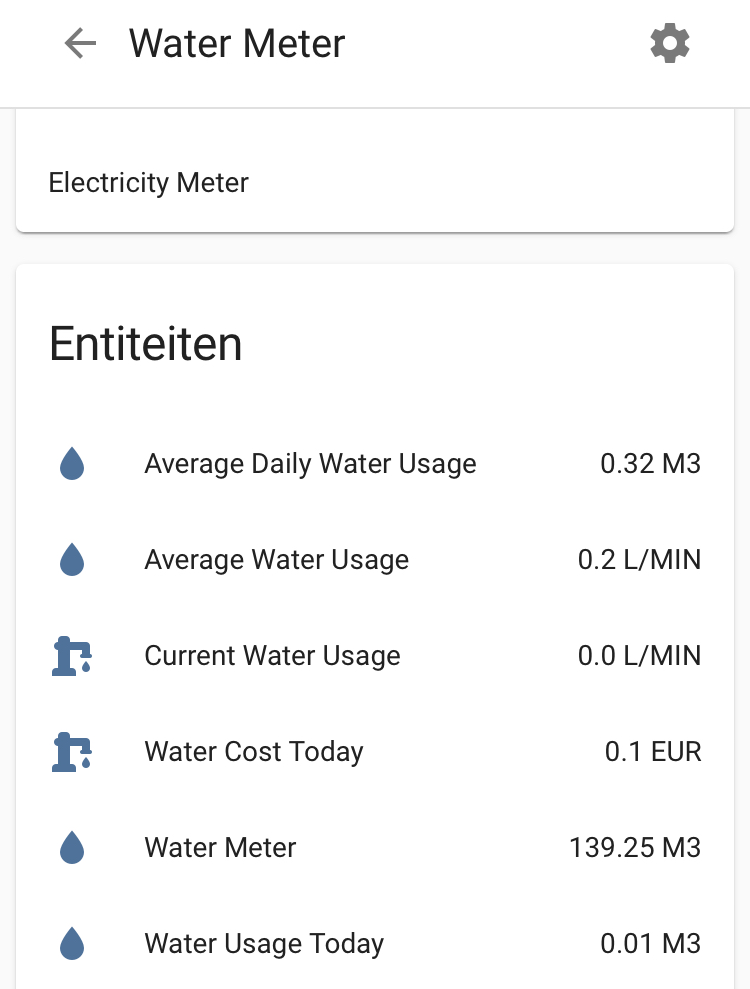Click the 139.25 M3 meter reading
750x989 pixels.
tap(635, 848)
